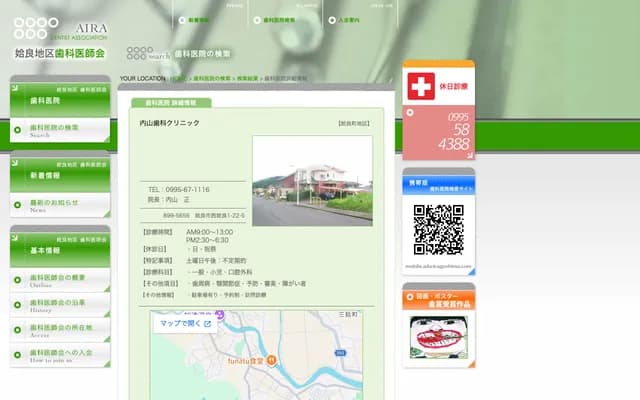Click the arrow icon at pink phone panel corner

(470, 155)
